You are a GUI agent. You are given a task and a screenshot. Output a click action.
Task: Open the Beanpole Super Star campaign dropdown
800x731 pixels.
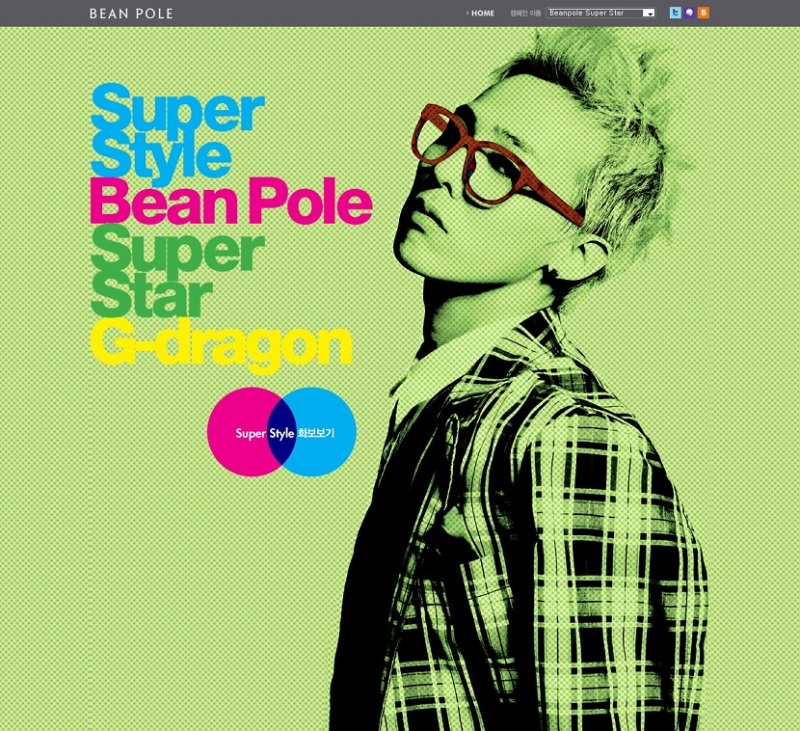(600, 13)
